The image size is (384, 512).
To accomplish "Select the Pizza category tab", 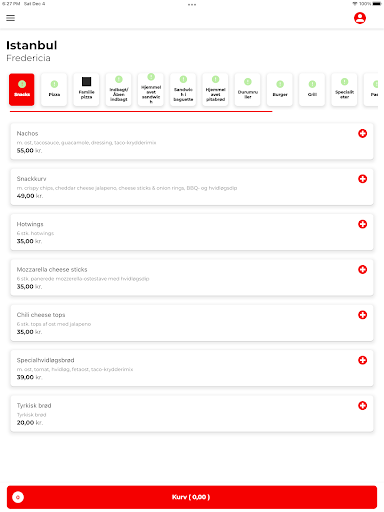I will coord(54,89).
